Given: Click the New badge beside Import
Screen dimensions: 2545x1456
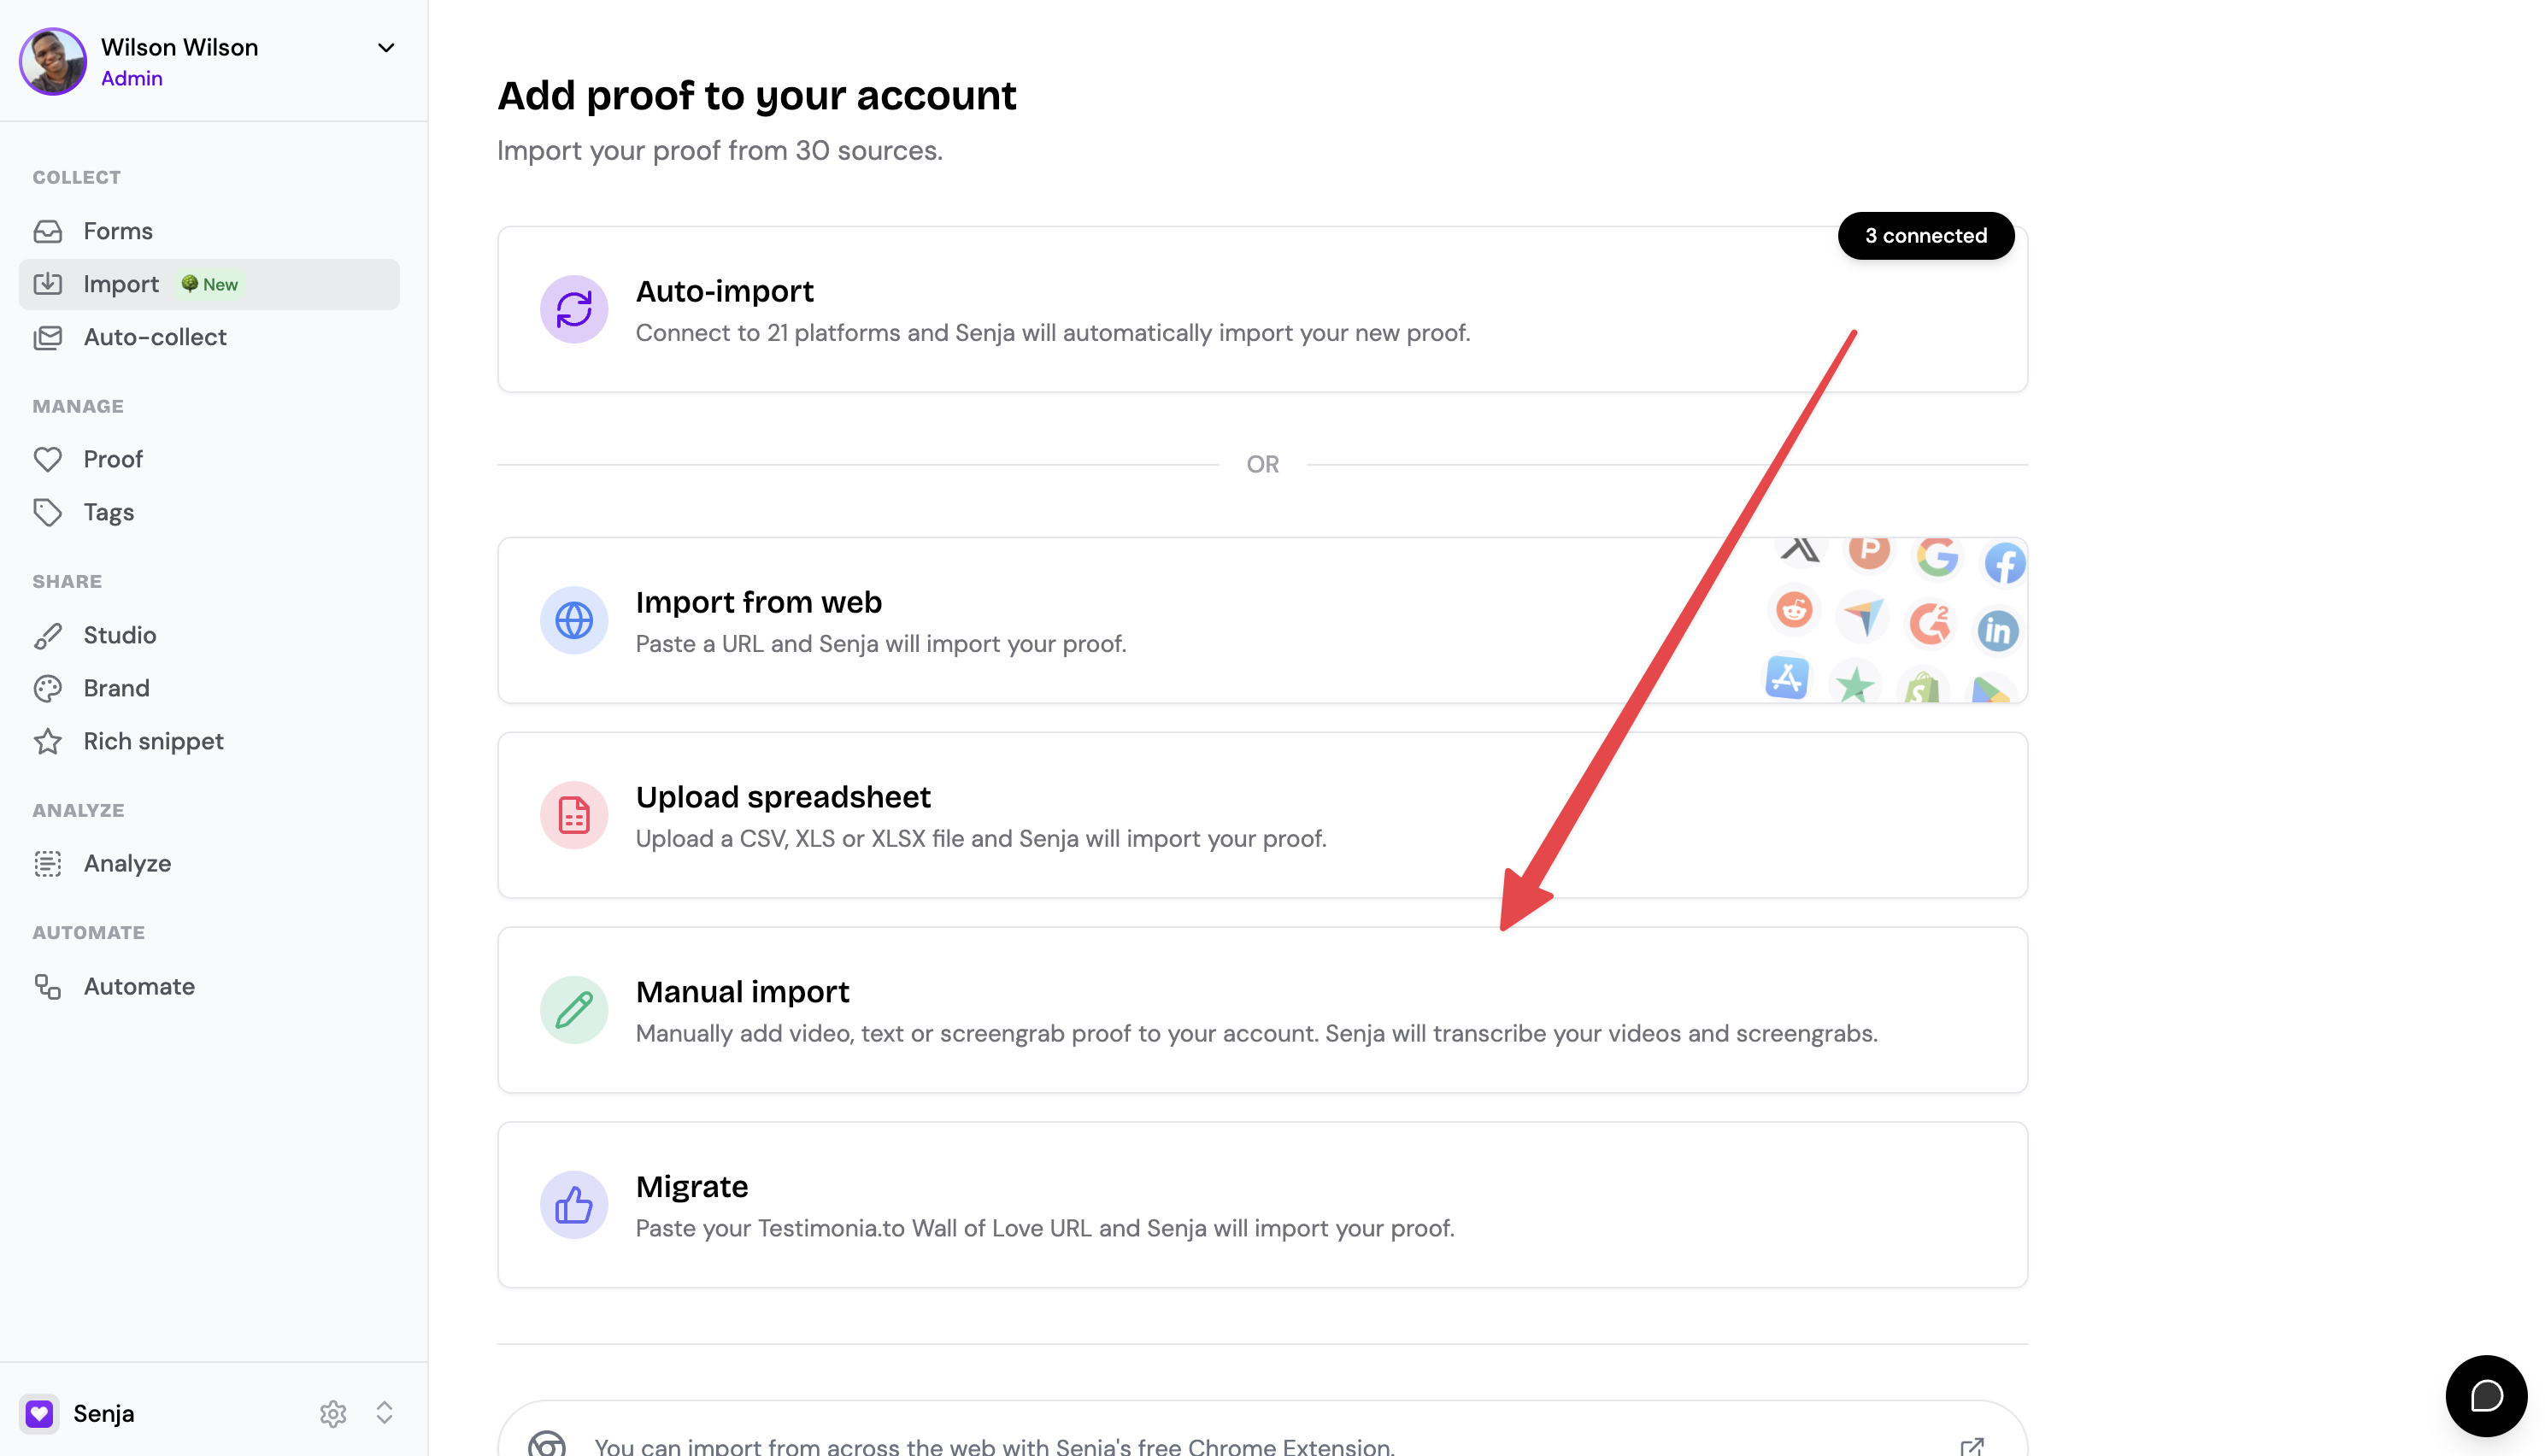Looking at the screenshot, I should click(x=210, y=284).
